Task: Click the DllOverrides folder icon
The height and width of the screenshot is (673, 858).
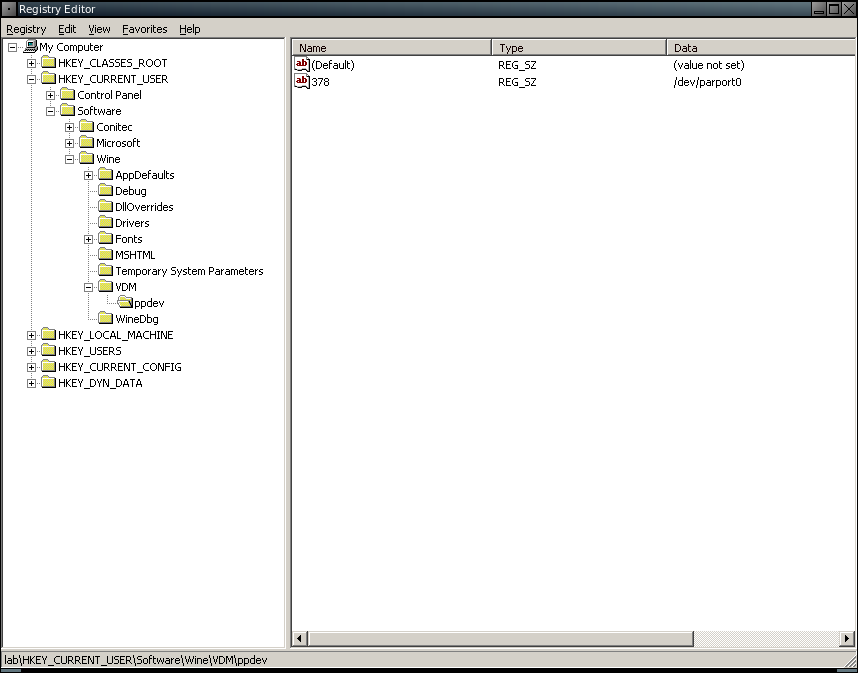Action: pyautogui.click(x=105, y=207)
